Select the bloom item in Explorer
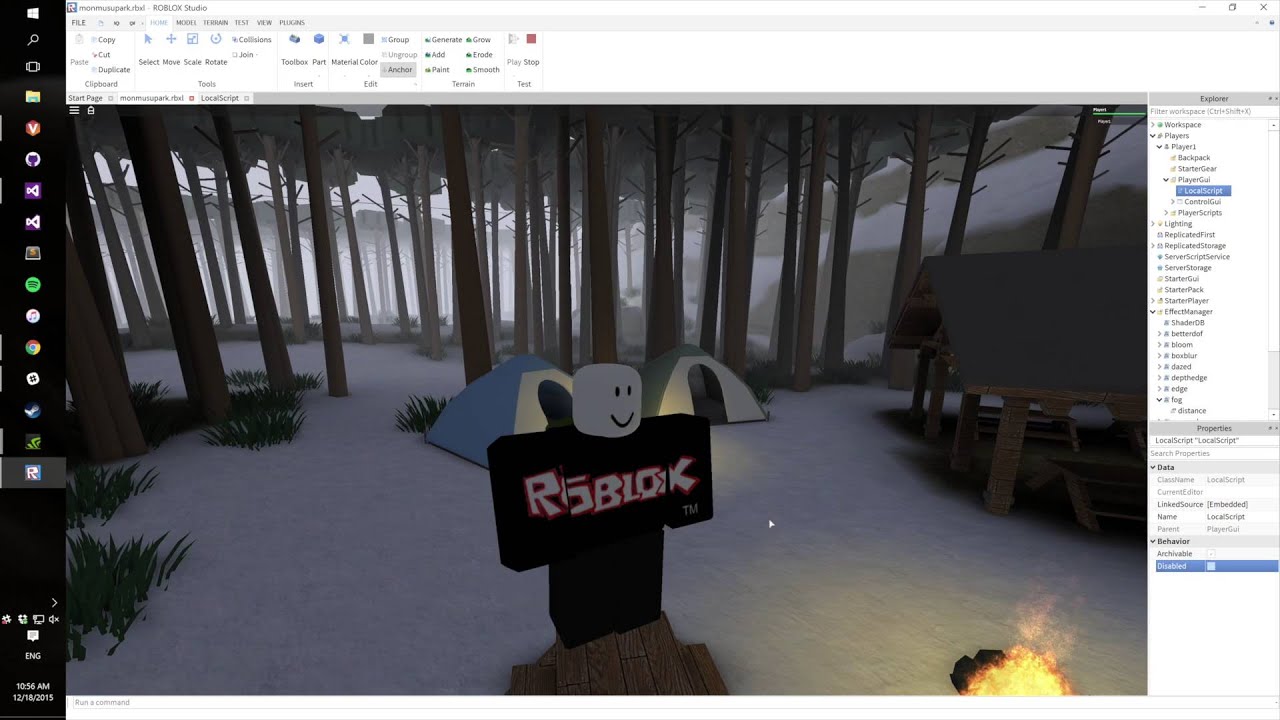The height and width of the screenshot is (720, 1280). pyautogui.click(x=1181, y=345)
